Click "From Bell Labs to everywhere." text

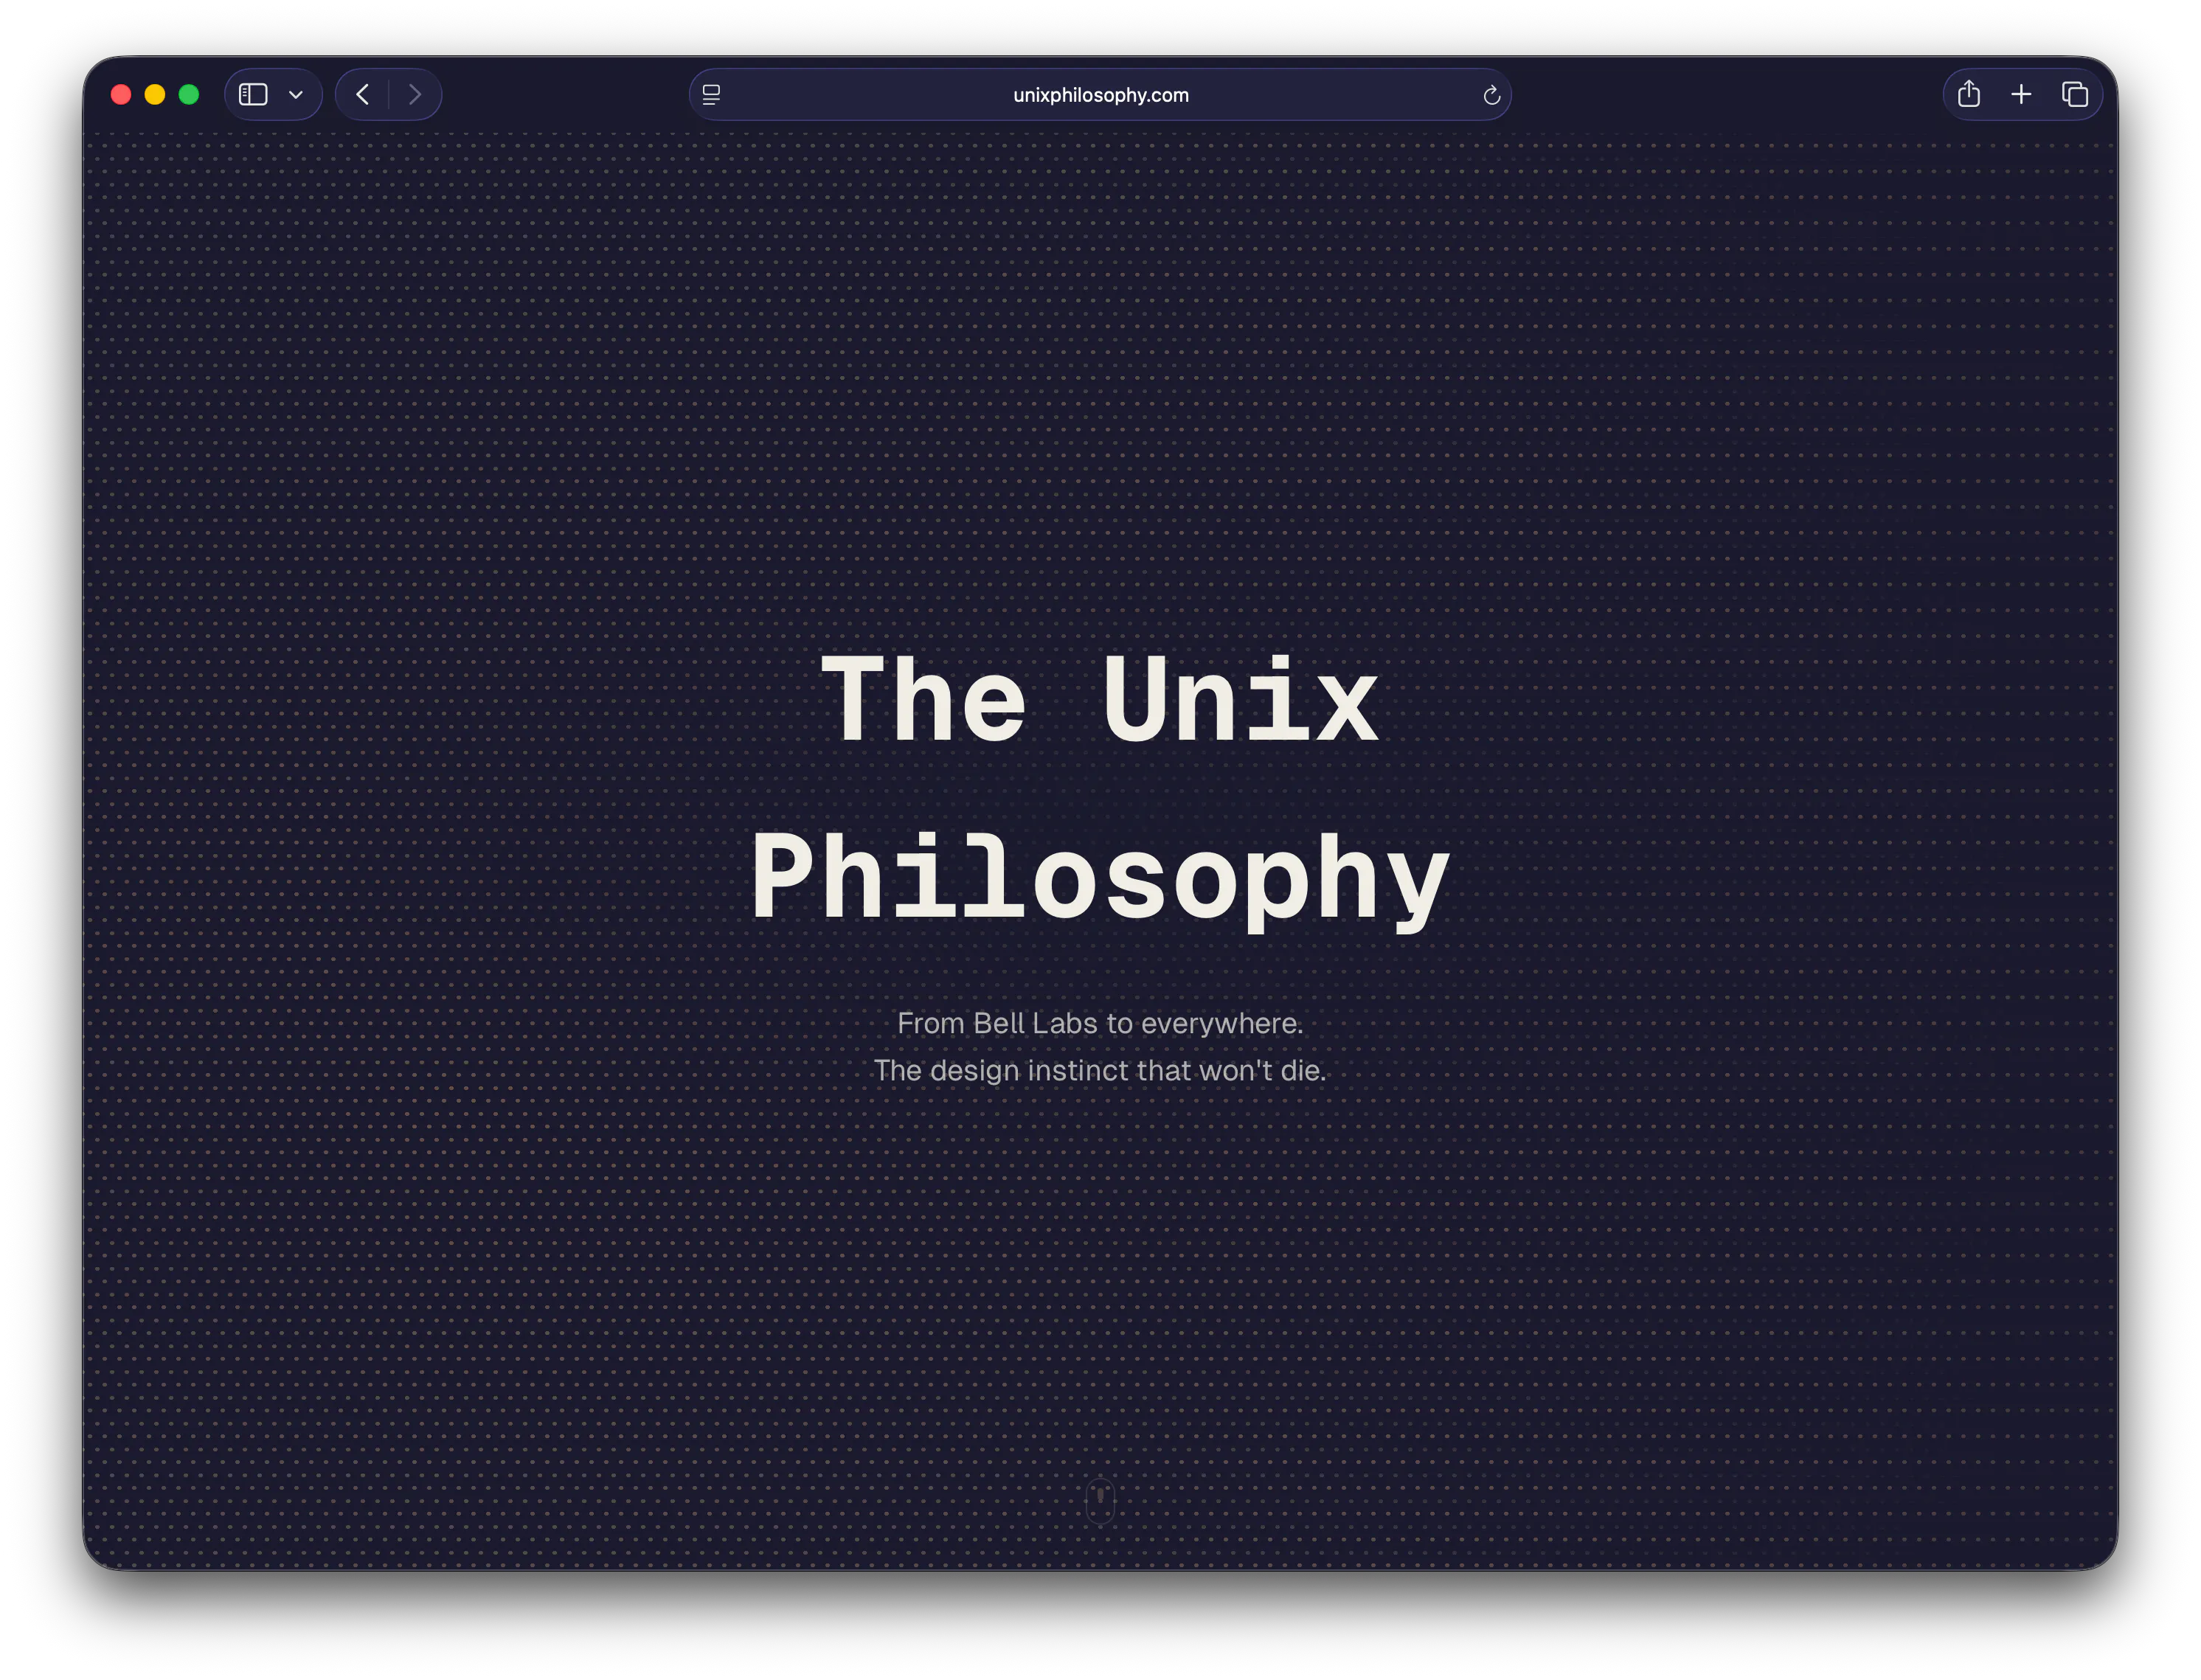(x=1100, y=1023)
